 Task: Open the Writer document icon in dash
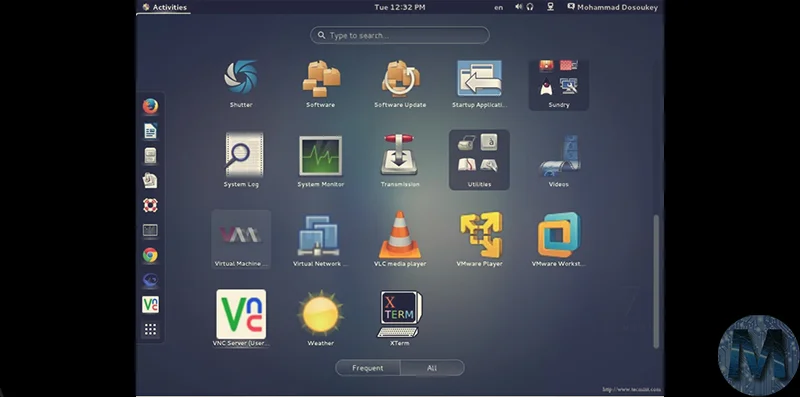point(150,131)
